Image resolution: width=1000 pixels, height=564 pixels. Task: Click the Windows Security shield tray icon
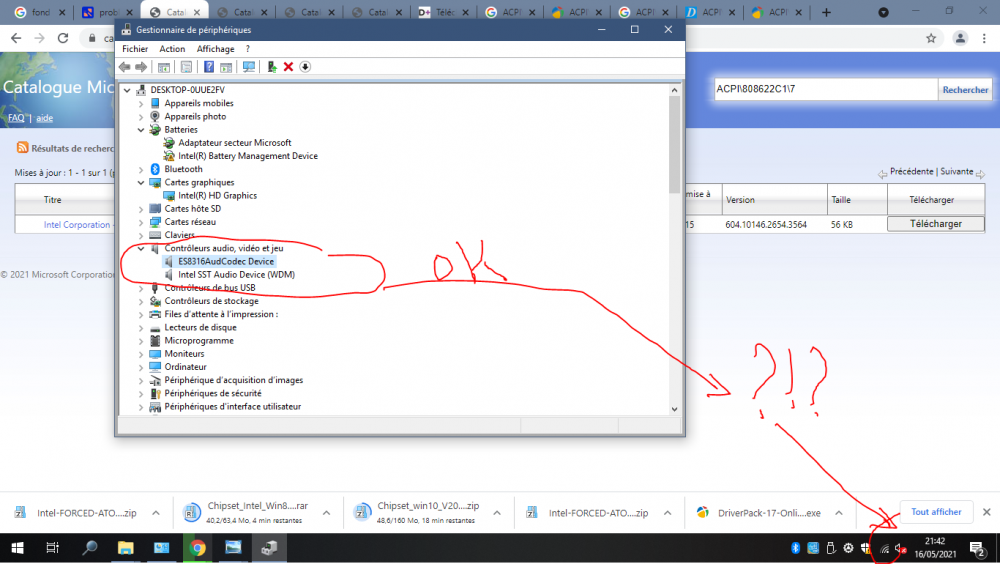(x=865, y=548)
